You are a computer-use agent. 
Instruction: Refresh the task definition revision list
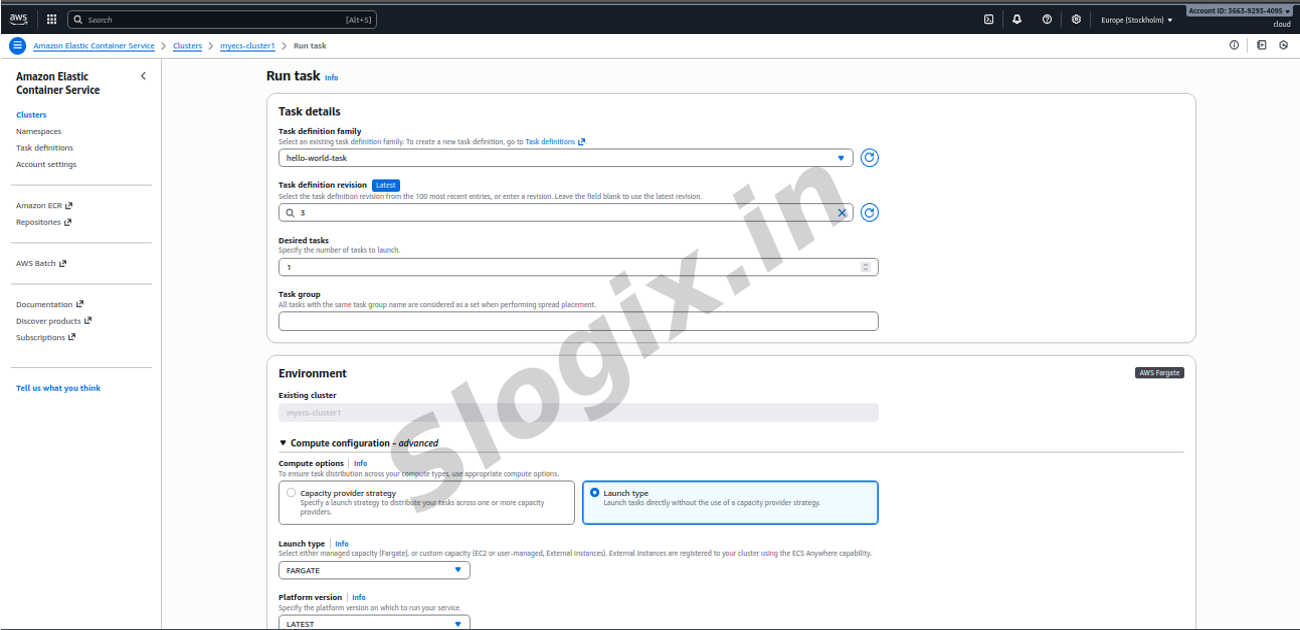pos(869,212)
